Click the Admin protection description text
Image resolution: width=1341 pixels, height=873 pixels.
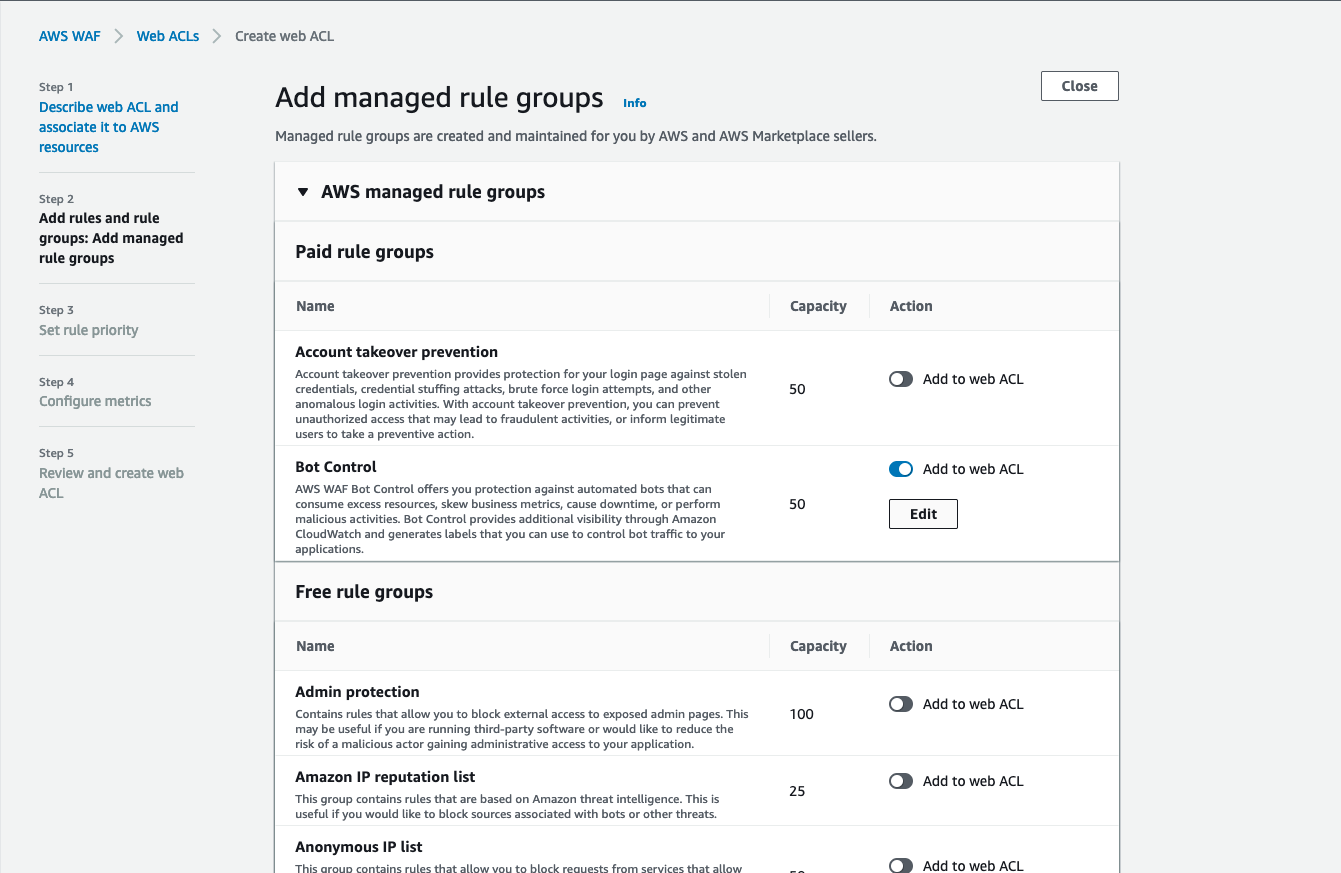pos(522,729)
